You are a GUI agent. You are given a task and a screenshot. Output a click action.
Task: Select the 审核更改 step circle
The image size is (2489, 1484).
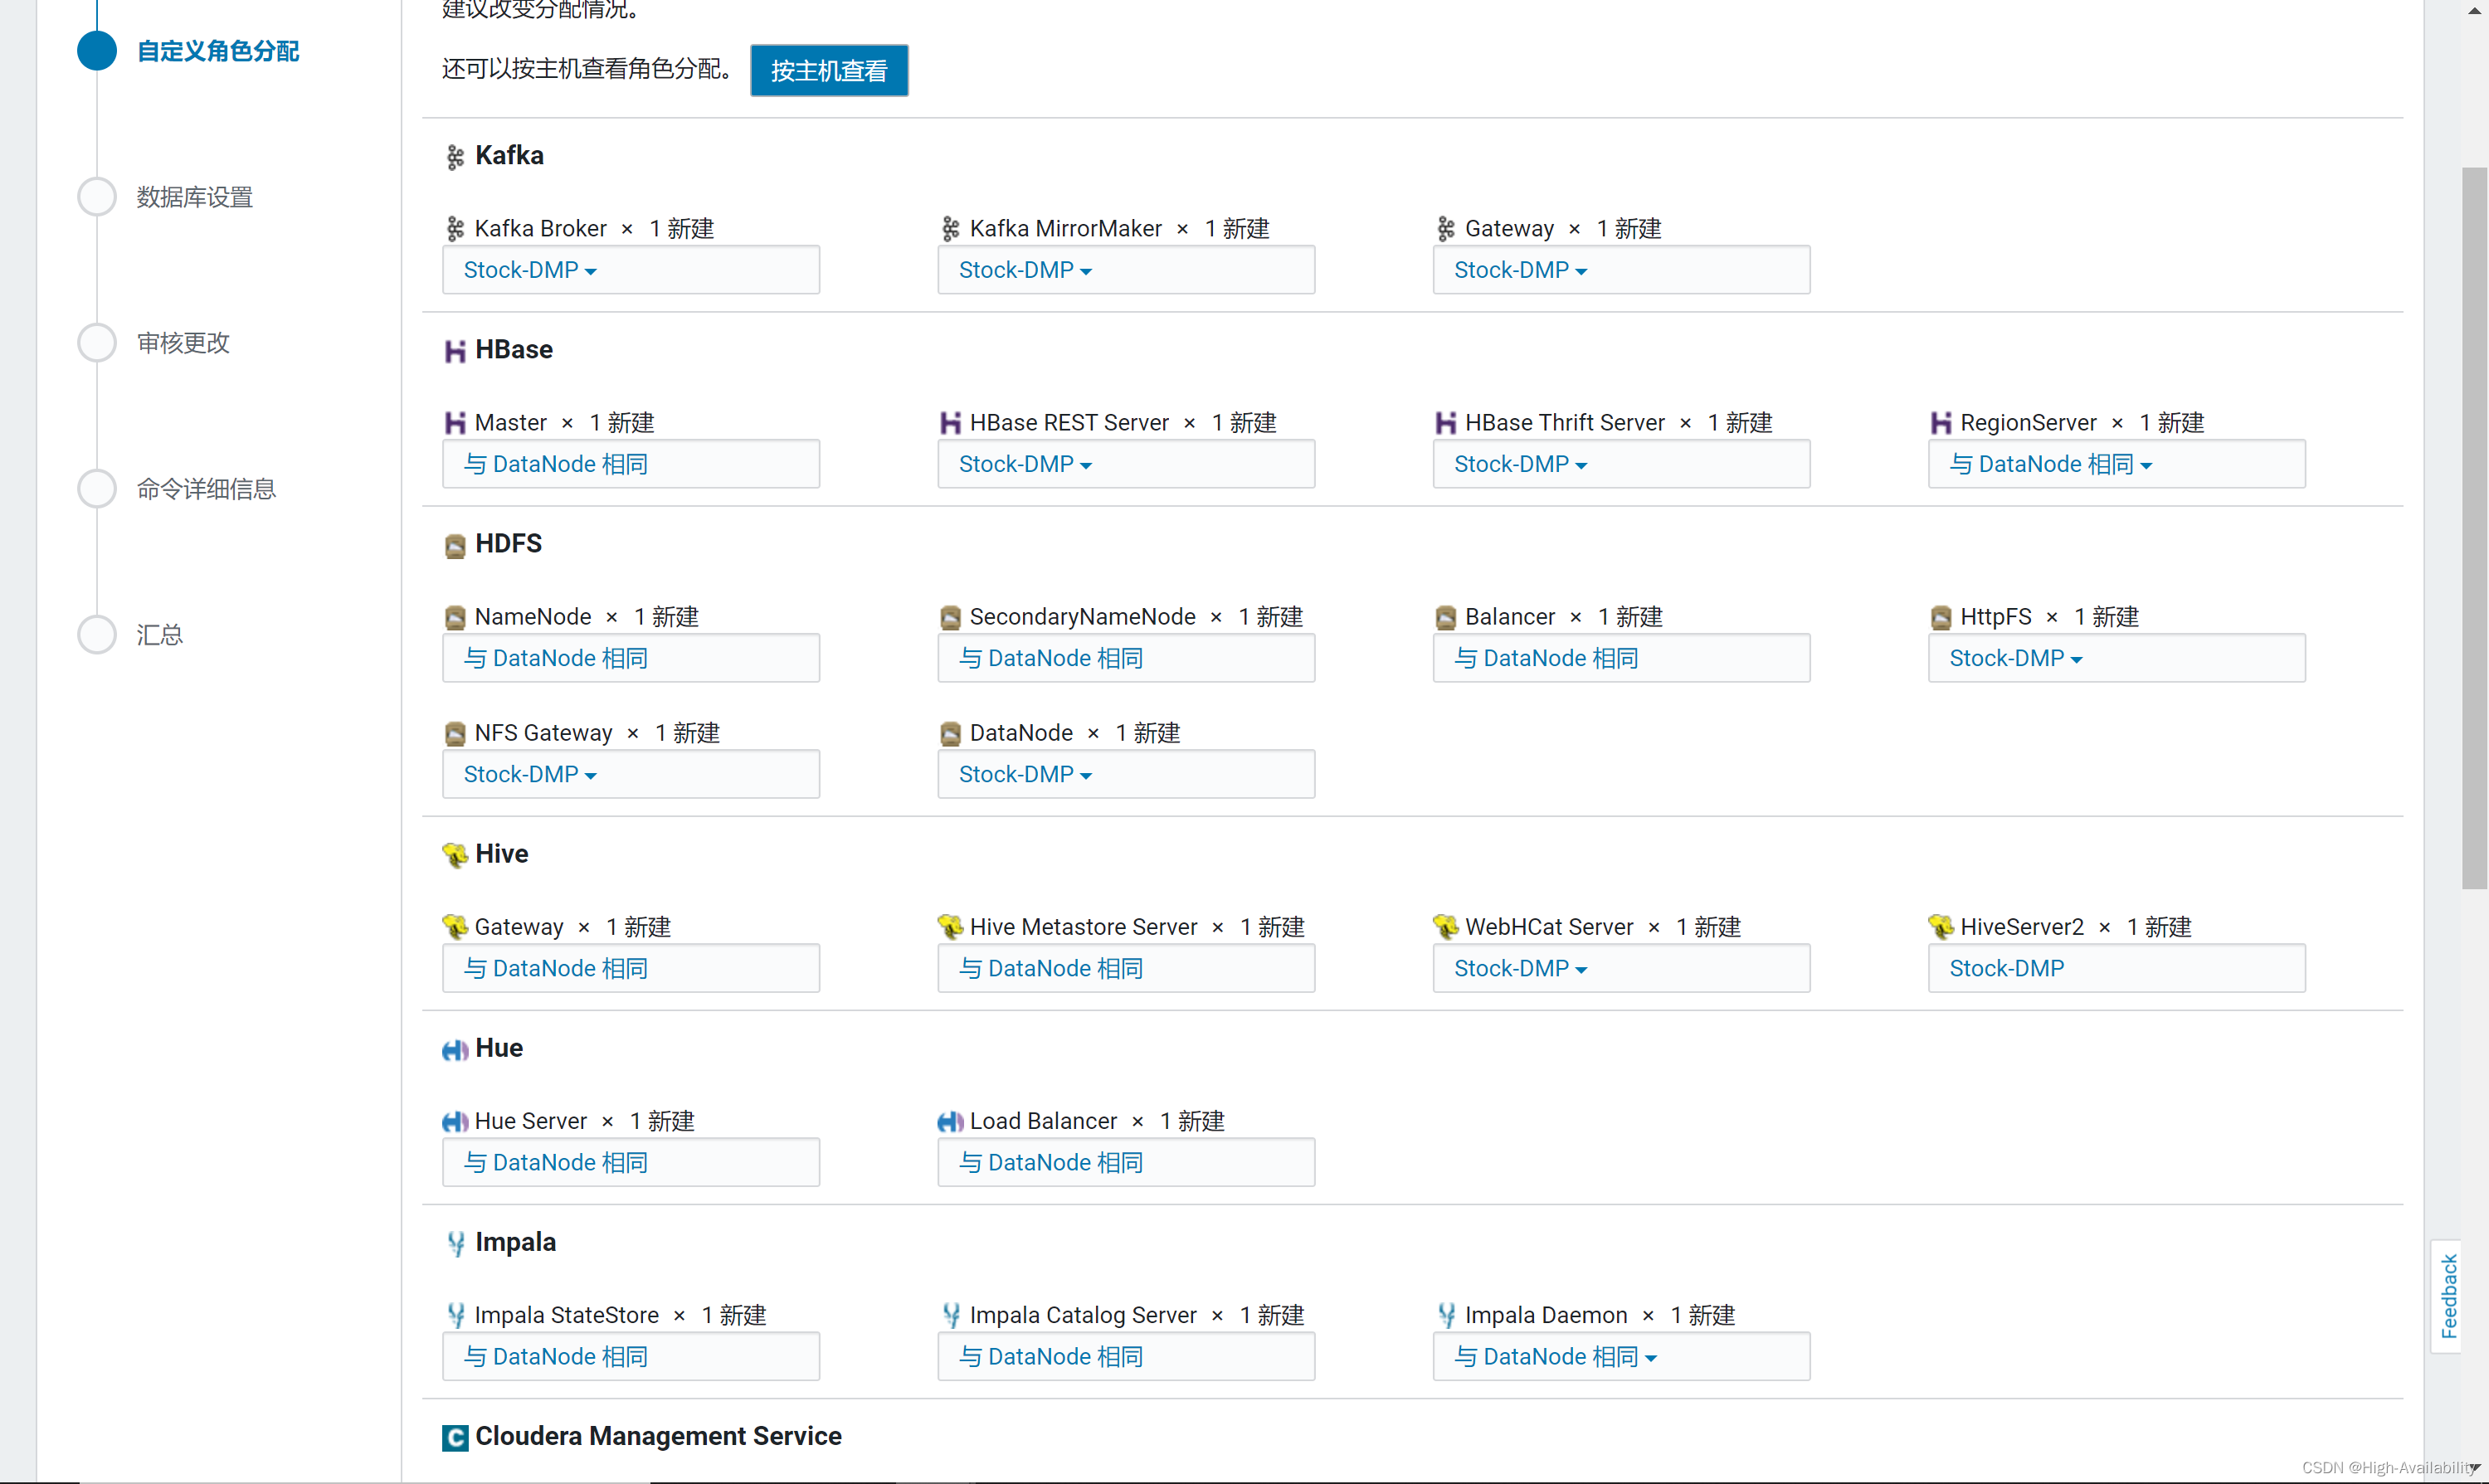click(x=97, y=343)
